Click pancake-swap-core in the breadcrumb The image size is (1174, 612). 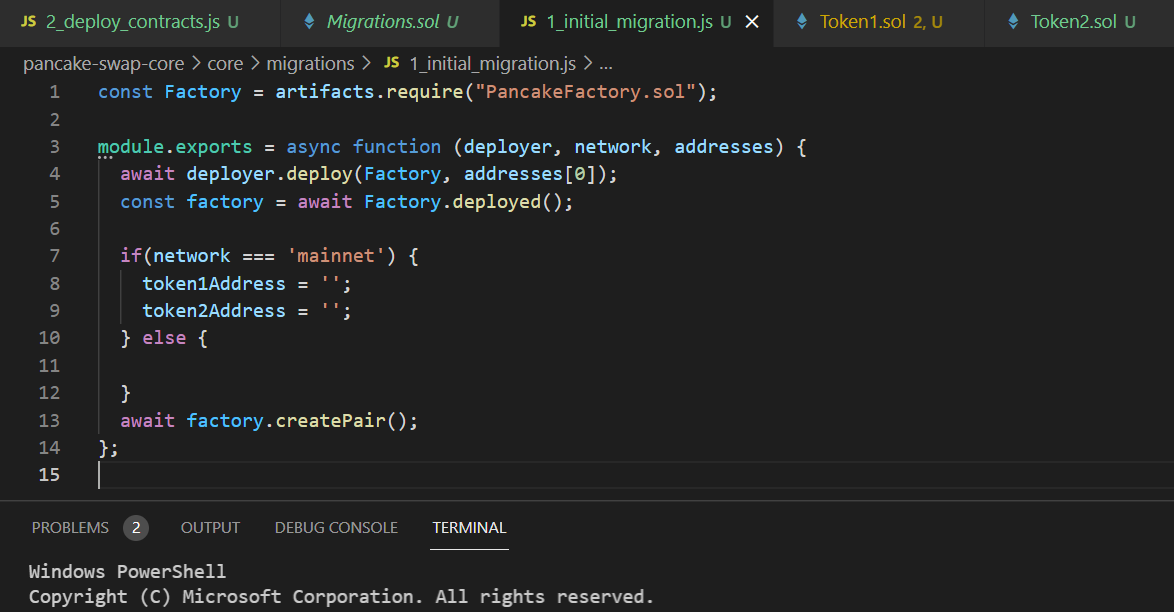103,64
